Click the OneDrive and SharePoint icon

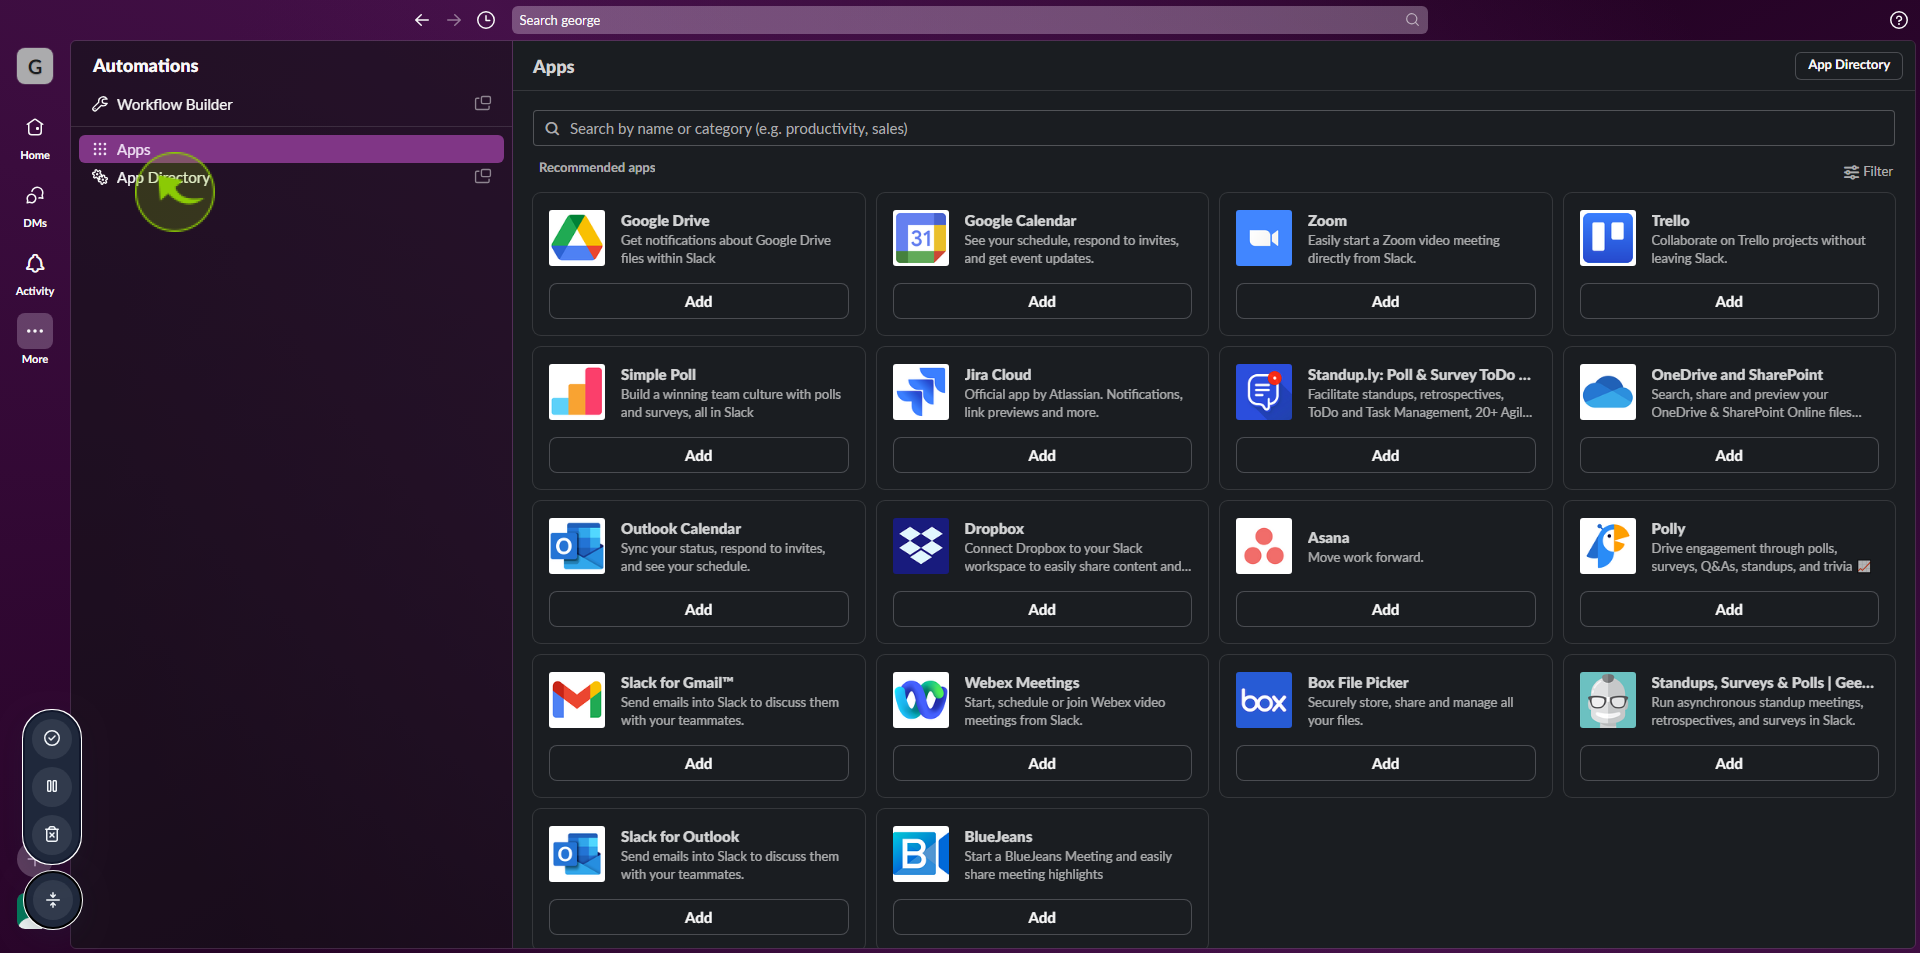point(1608,392)
